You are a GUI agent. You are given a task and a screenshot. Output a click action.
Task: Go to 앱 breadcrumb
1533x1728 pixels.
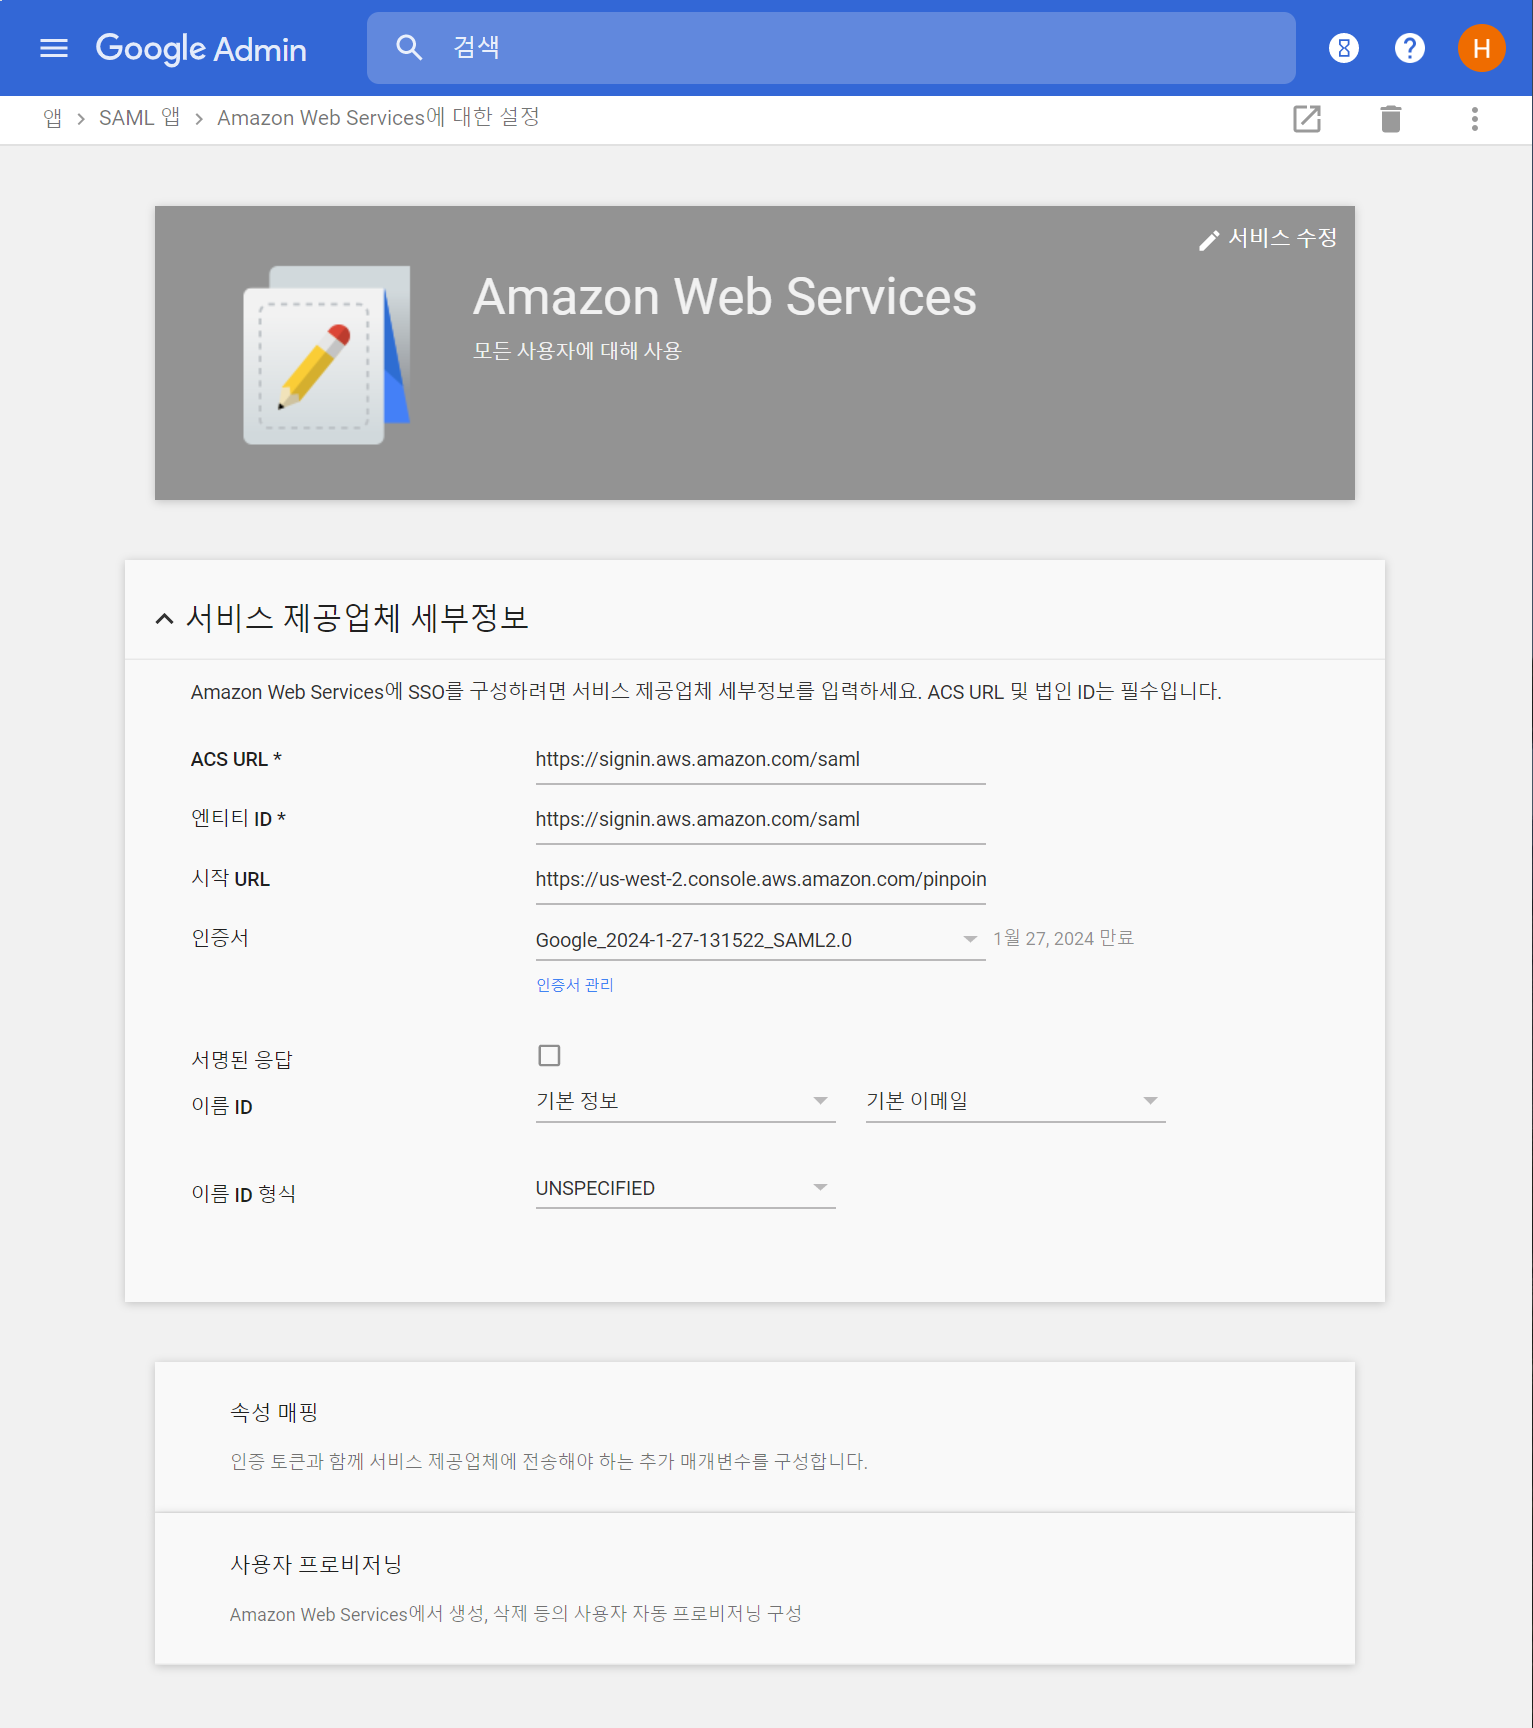click(52, 118)
